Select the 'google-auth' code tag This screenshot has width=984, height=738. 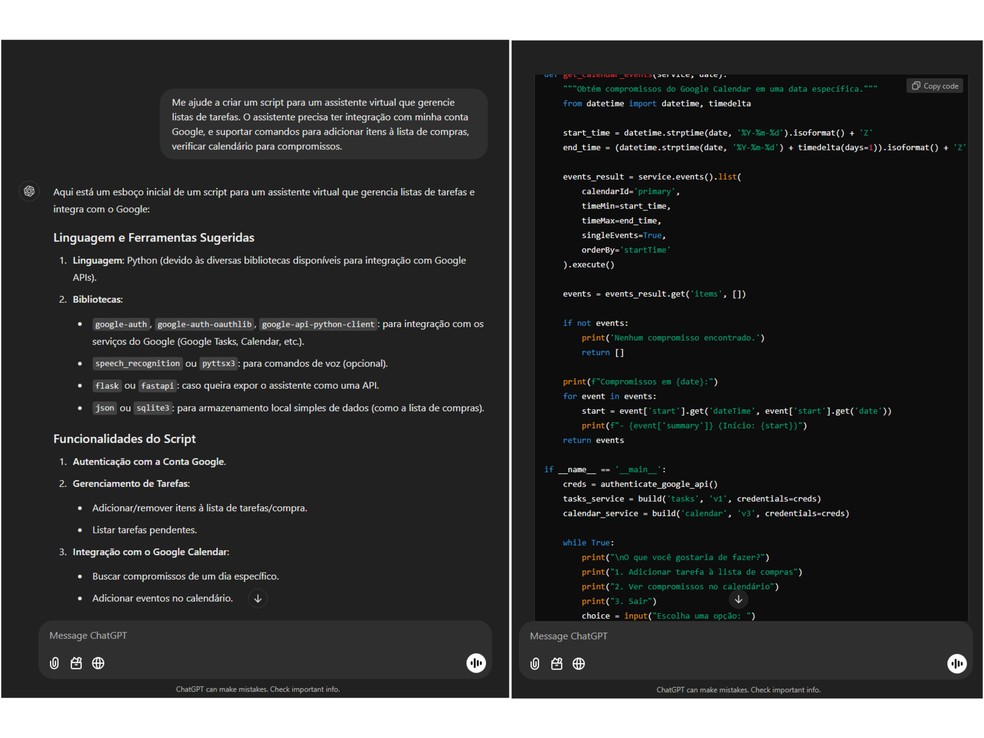121,324
